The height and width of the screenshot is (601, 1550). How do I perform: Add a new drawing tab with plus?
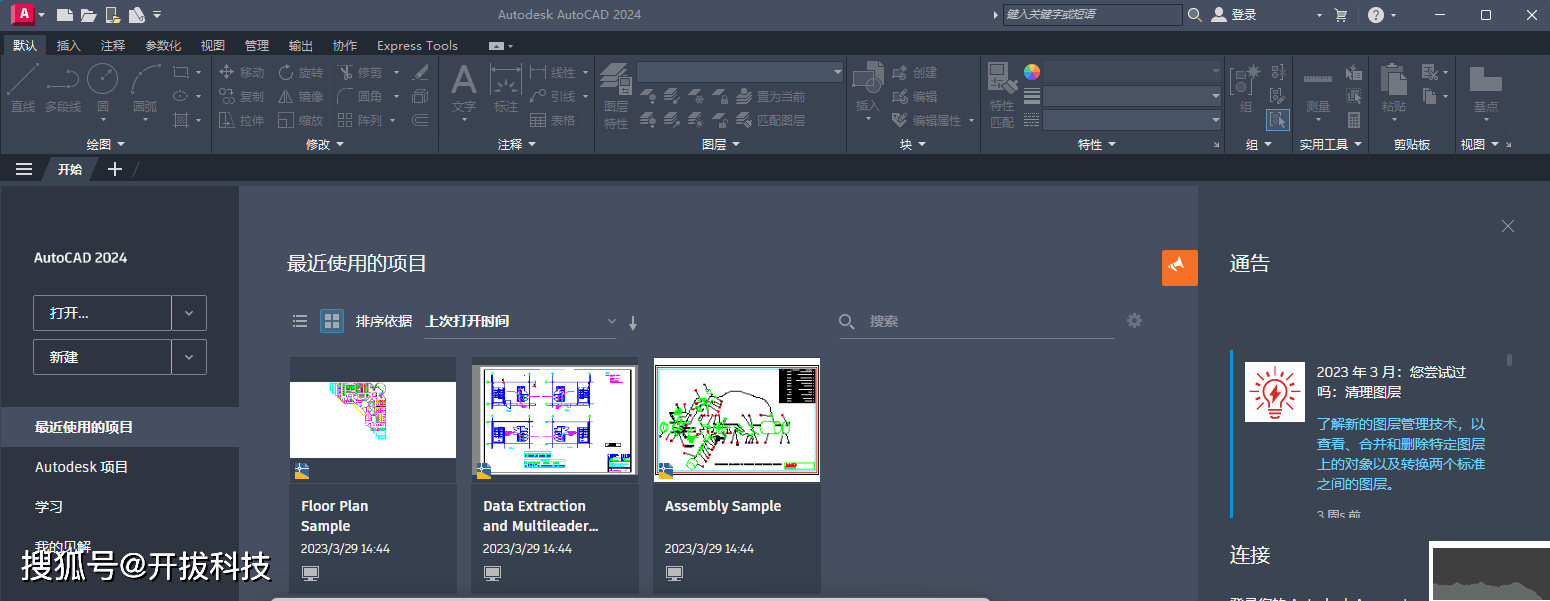115,169
